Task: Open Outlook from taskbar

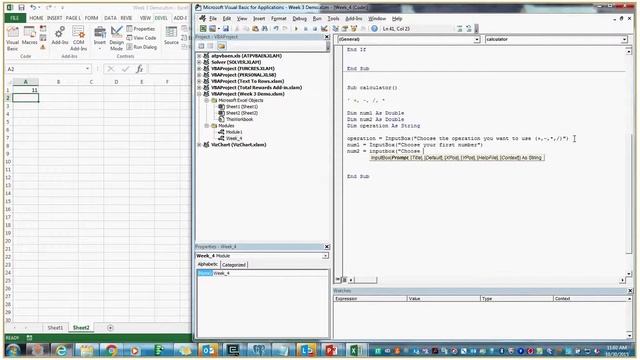Action: (209, 350)
